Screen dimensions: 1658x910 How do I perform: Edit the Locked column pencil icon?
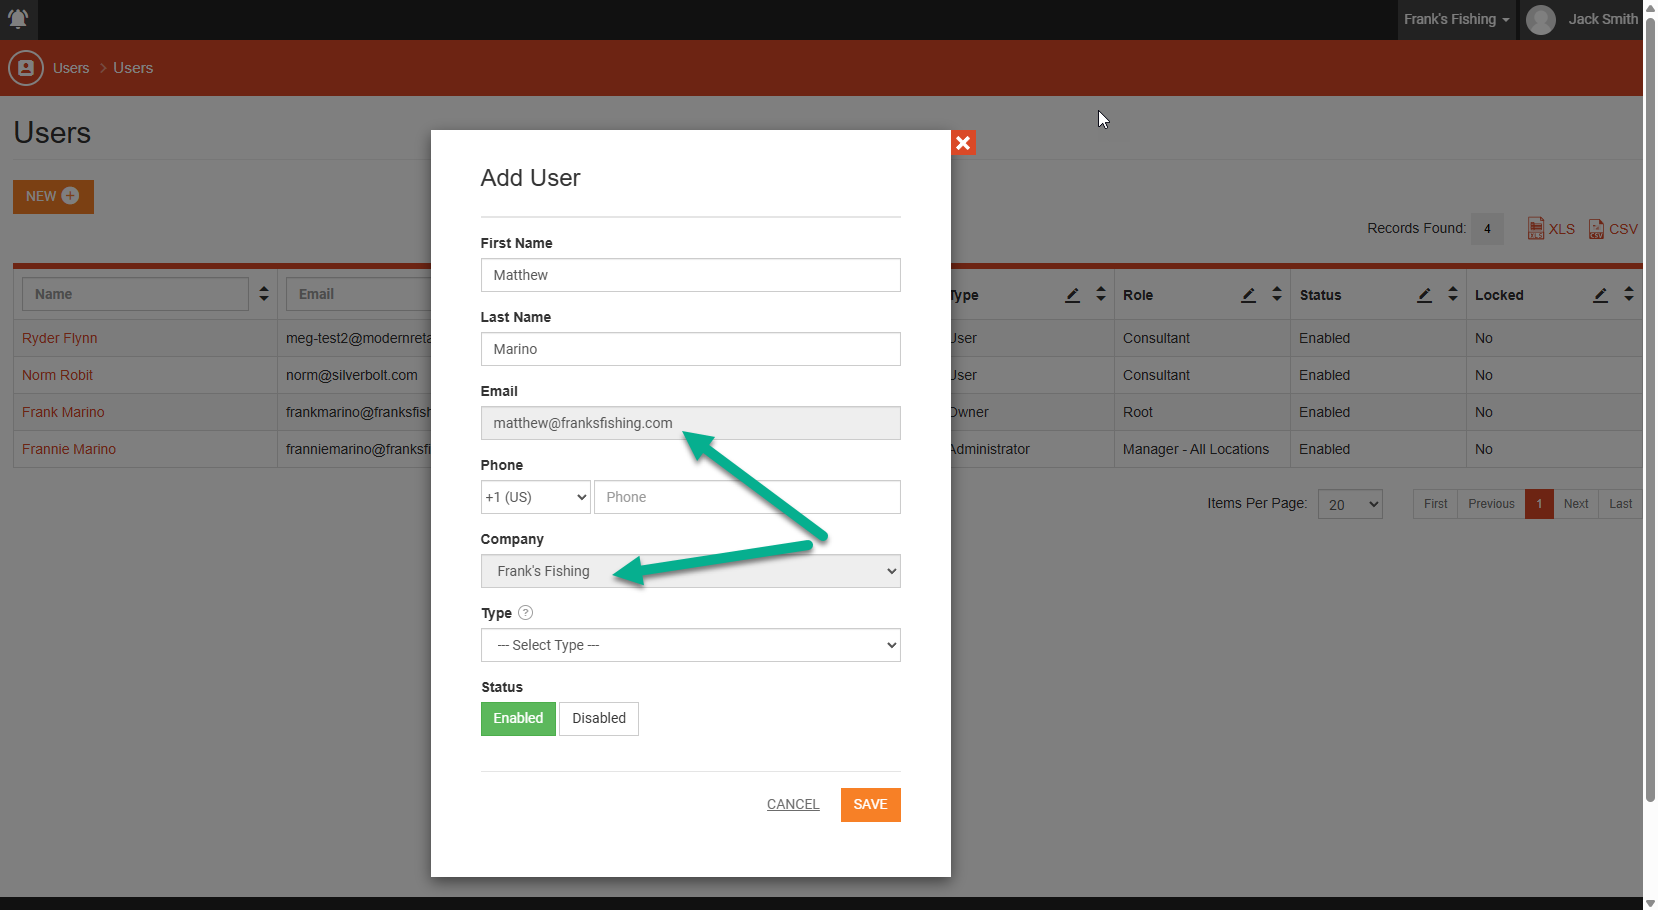coord(1600,295)
